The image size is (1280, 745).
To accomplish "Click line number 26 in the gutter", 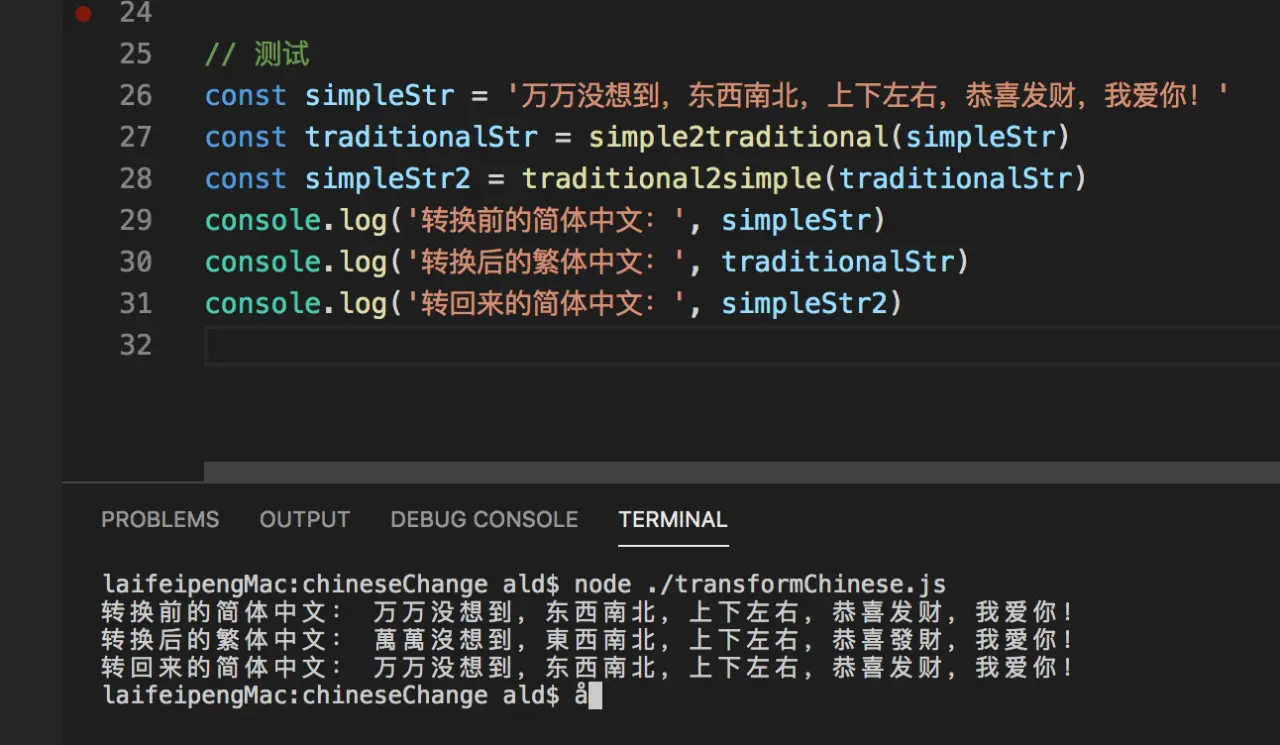I will click(136, 95).
